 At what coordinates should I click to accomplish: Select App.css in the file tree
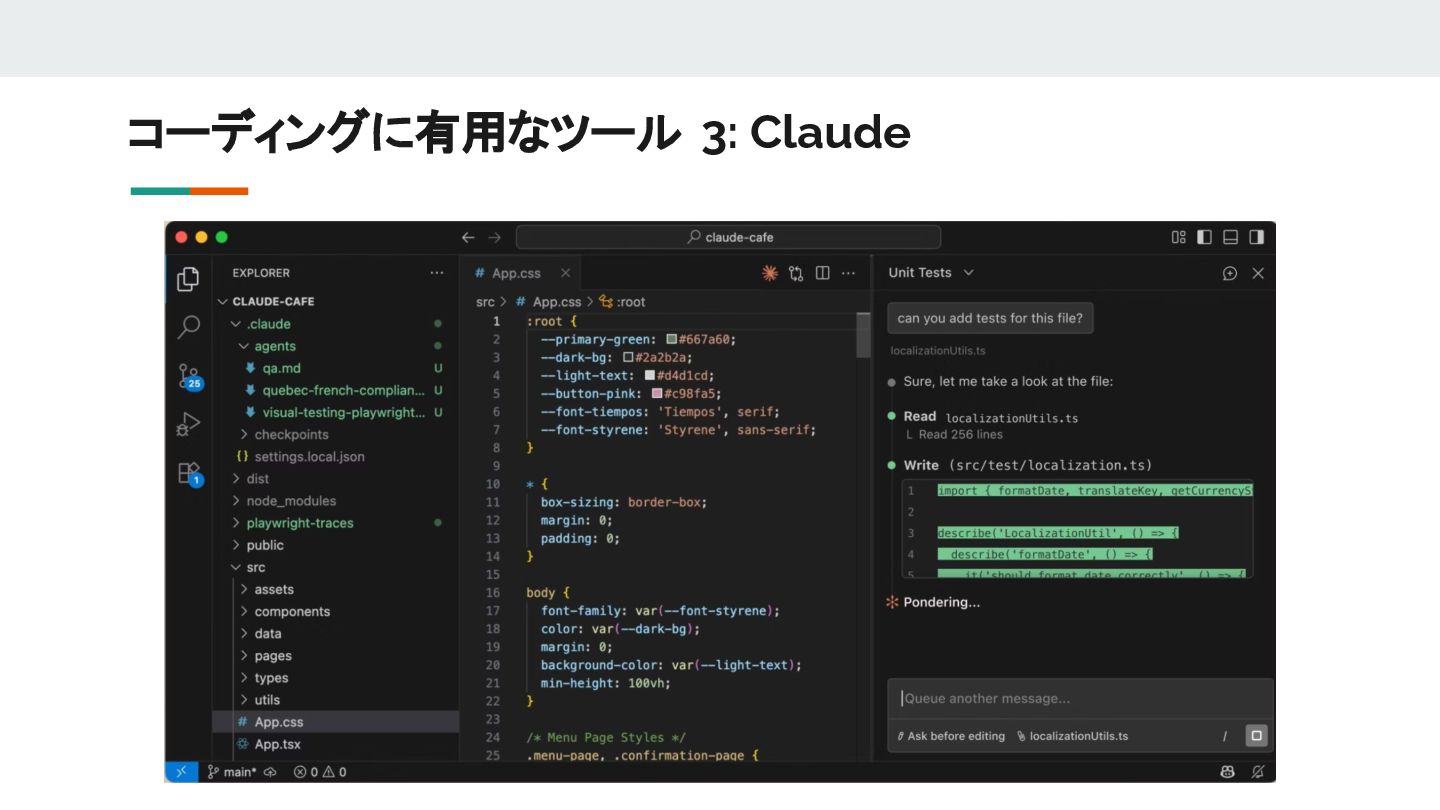click(x=336, y=722)
